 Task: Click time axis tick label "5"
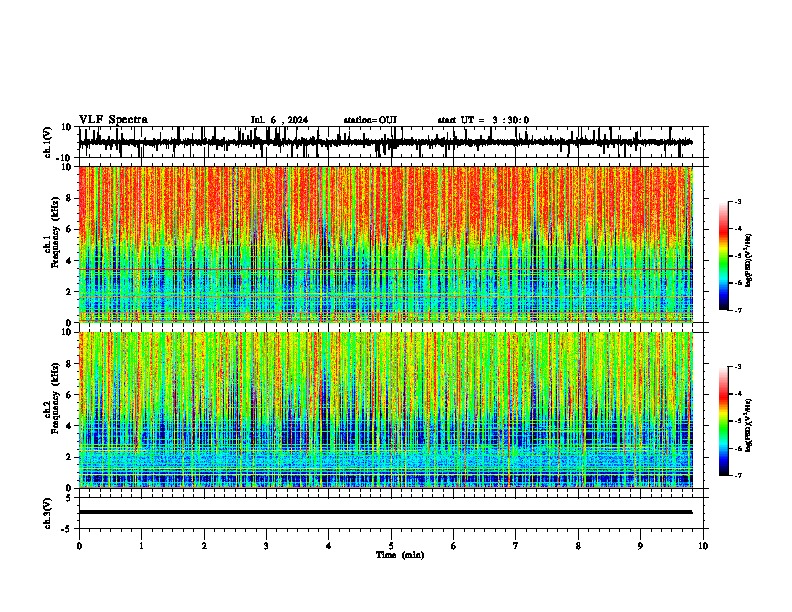(391, 546)
